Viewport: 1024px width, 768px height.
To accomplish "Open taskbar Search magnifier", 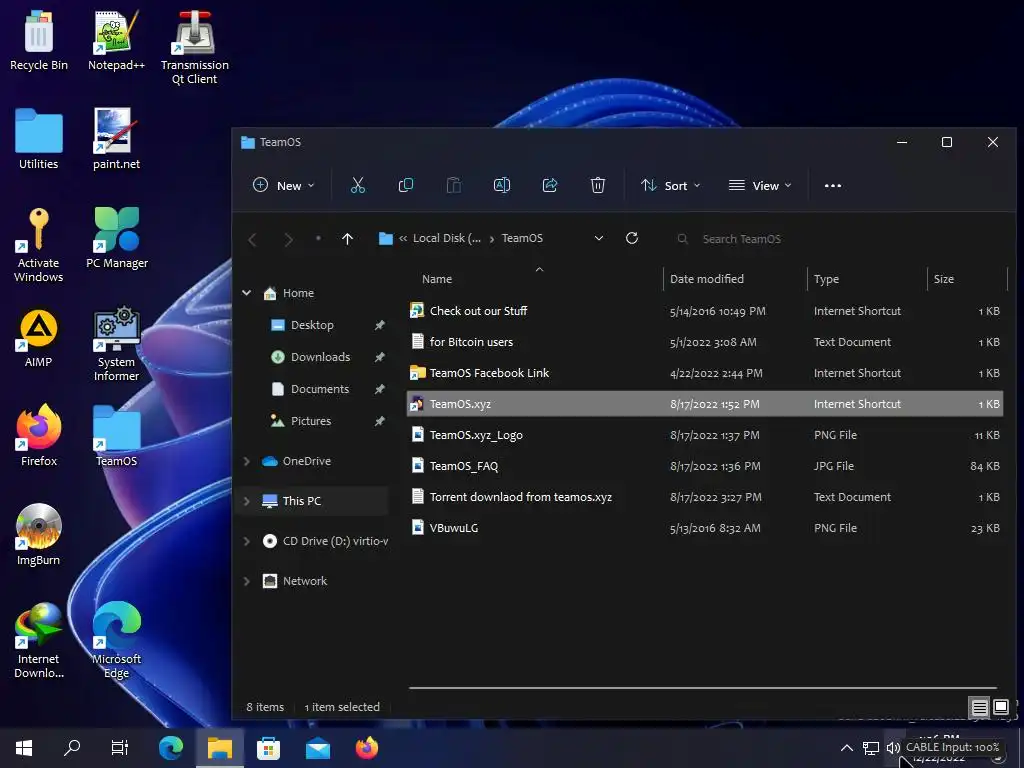I will click(x=72, y=748).
